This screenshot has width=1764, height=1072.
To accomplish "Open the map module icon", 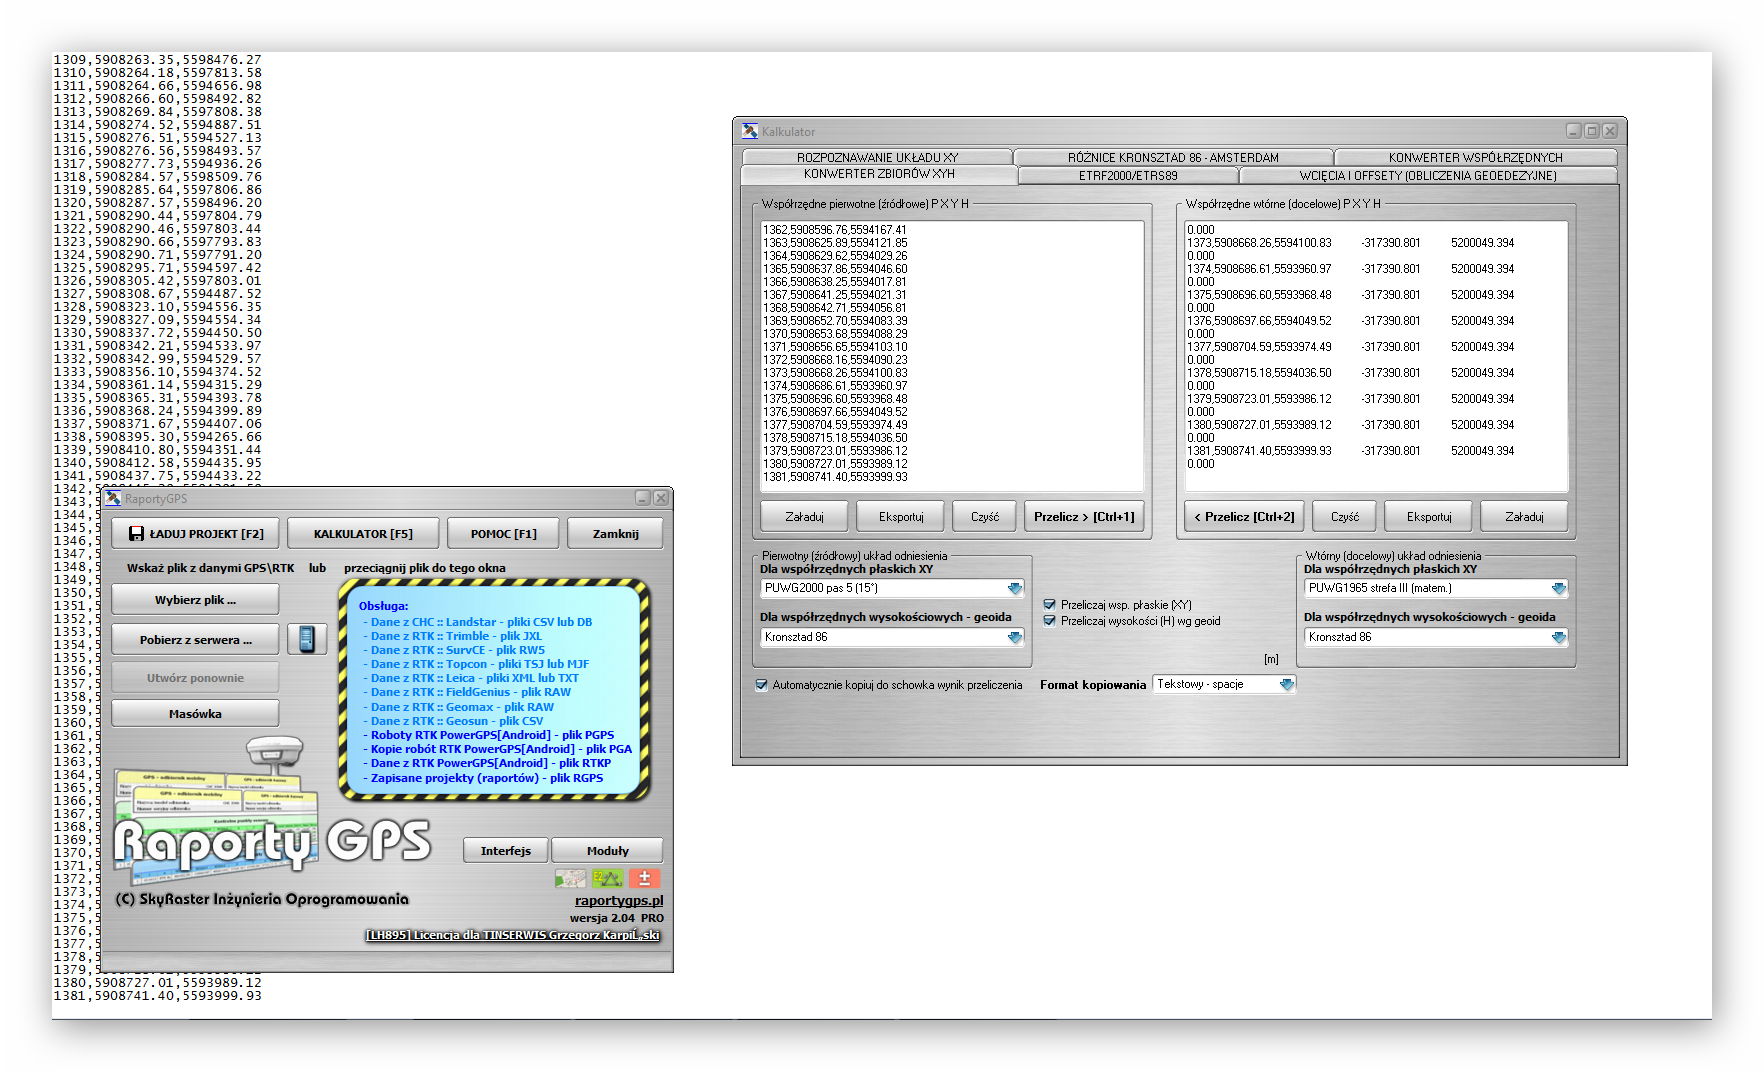I will point(570,878).
